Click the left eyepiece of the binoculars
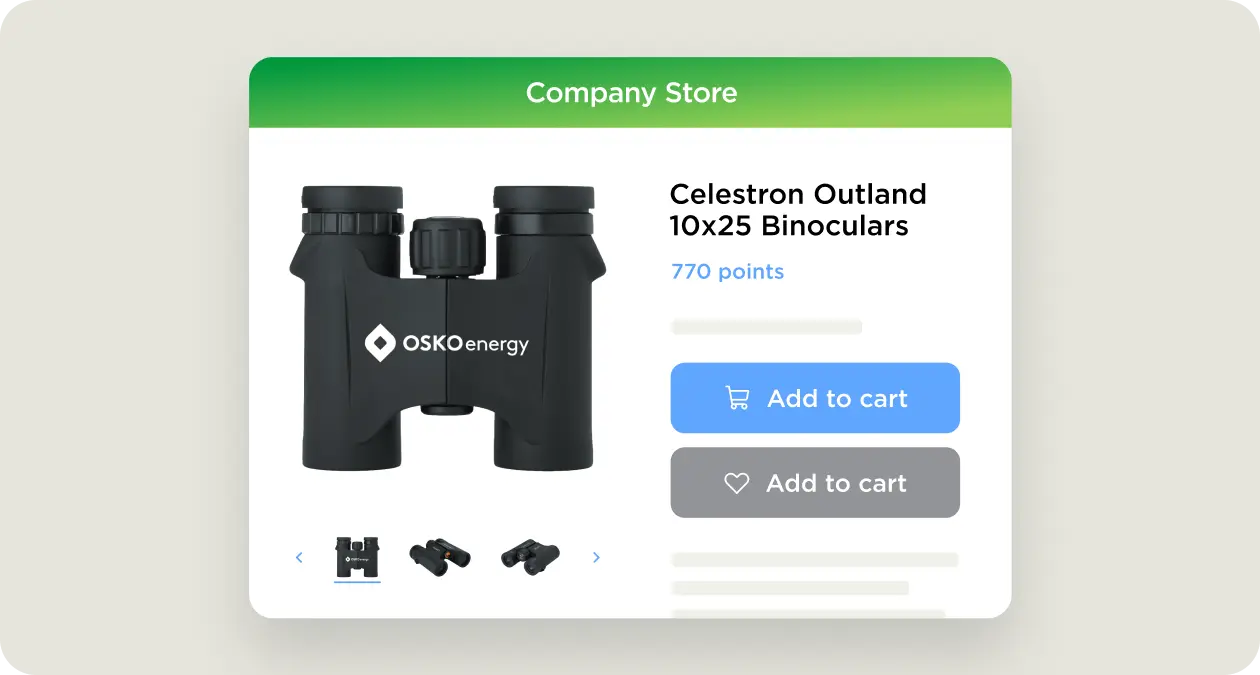This screenshot has width=1260, height=675. tap(352, 209)
